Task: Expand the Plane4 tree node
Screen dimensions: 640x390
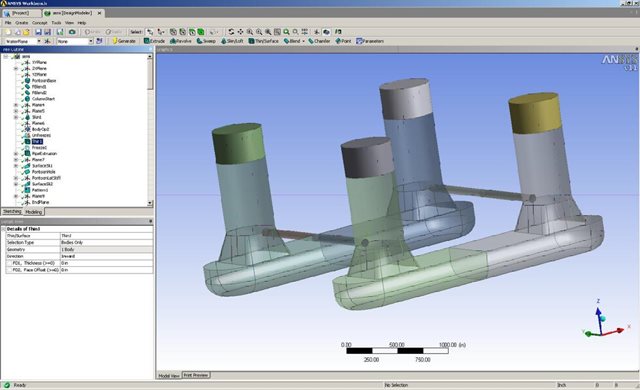Action: (16, 105)
